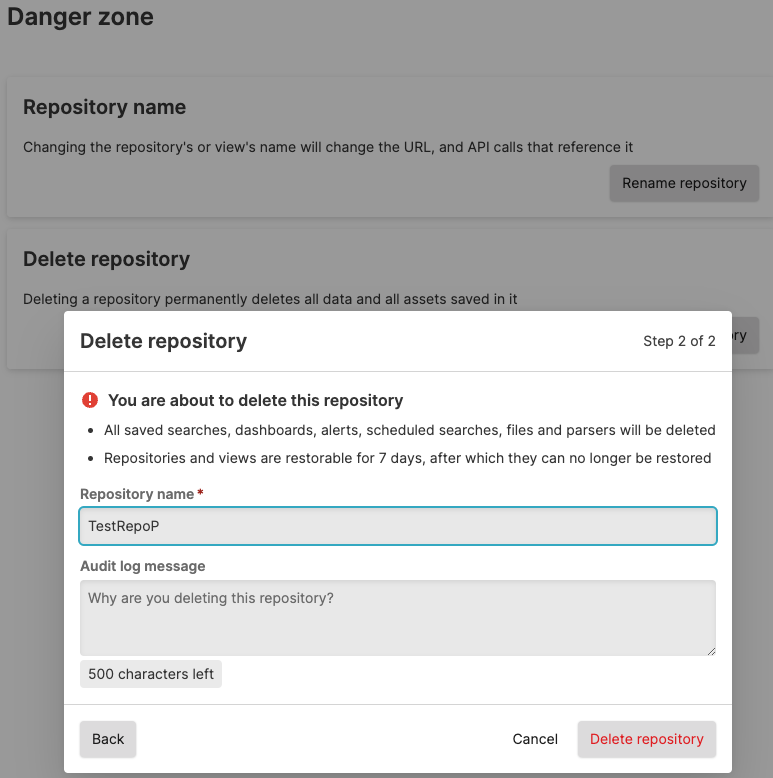This screenshot has height=778, width=773.
Task: Click the bullet about saved searches deletion
Action: point(409,430)
